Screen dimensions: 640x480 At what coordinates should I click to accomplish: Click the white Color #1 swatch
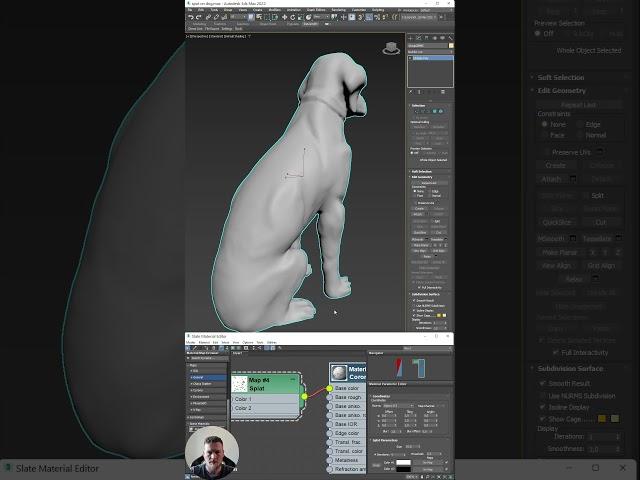point(403,462)
